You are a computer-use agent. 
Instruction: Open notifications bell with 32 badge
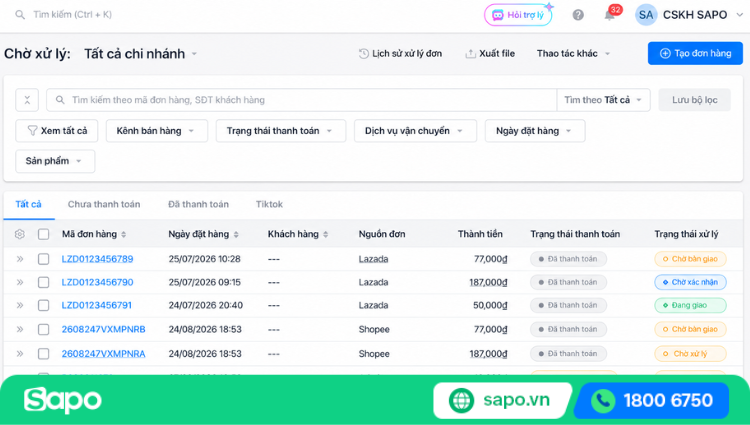[x=610, y=14]
